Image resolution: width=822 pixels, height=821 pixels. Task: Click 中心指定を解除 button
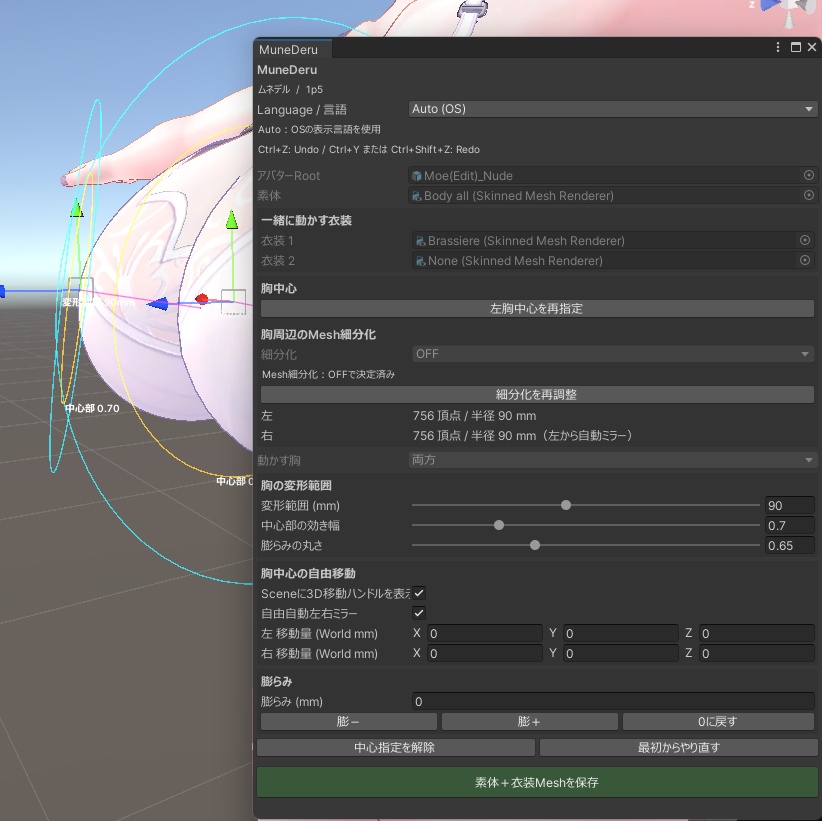395,747
